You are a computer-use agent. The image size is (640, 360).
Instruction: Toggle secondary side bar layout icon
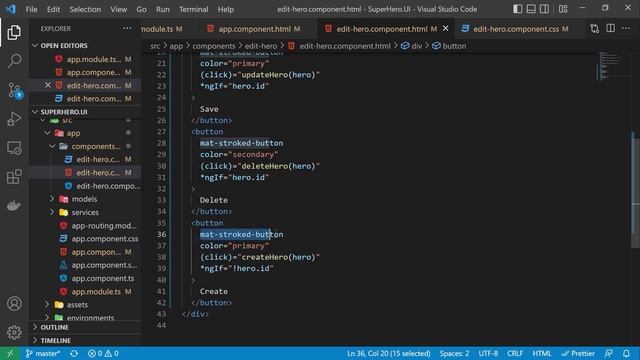[x=544, y=9]
